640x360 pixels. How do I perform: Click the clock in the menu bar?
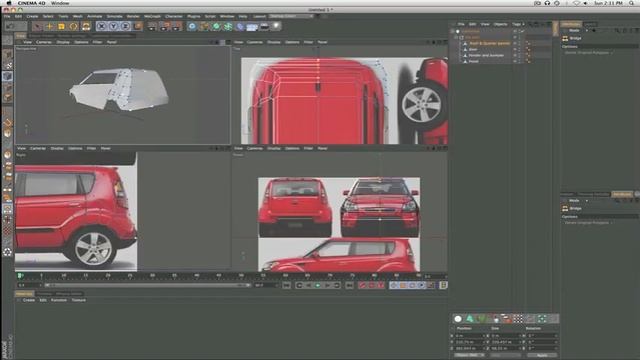pos(609,3)
